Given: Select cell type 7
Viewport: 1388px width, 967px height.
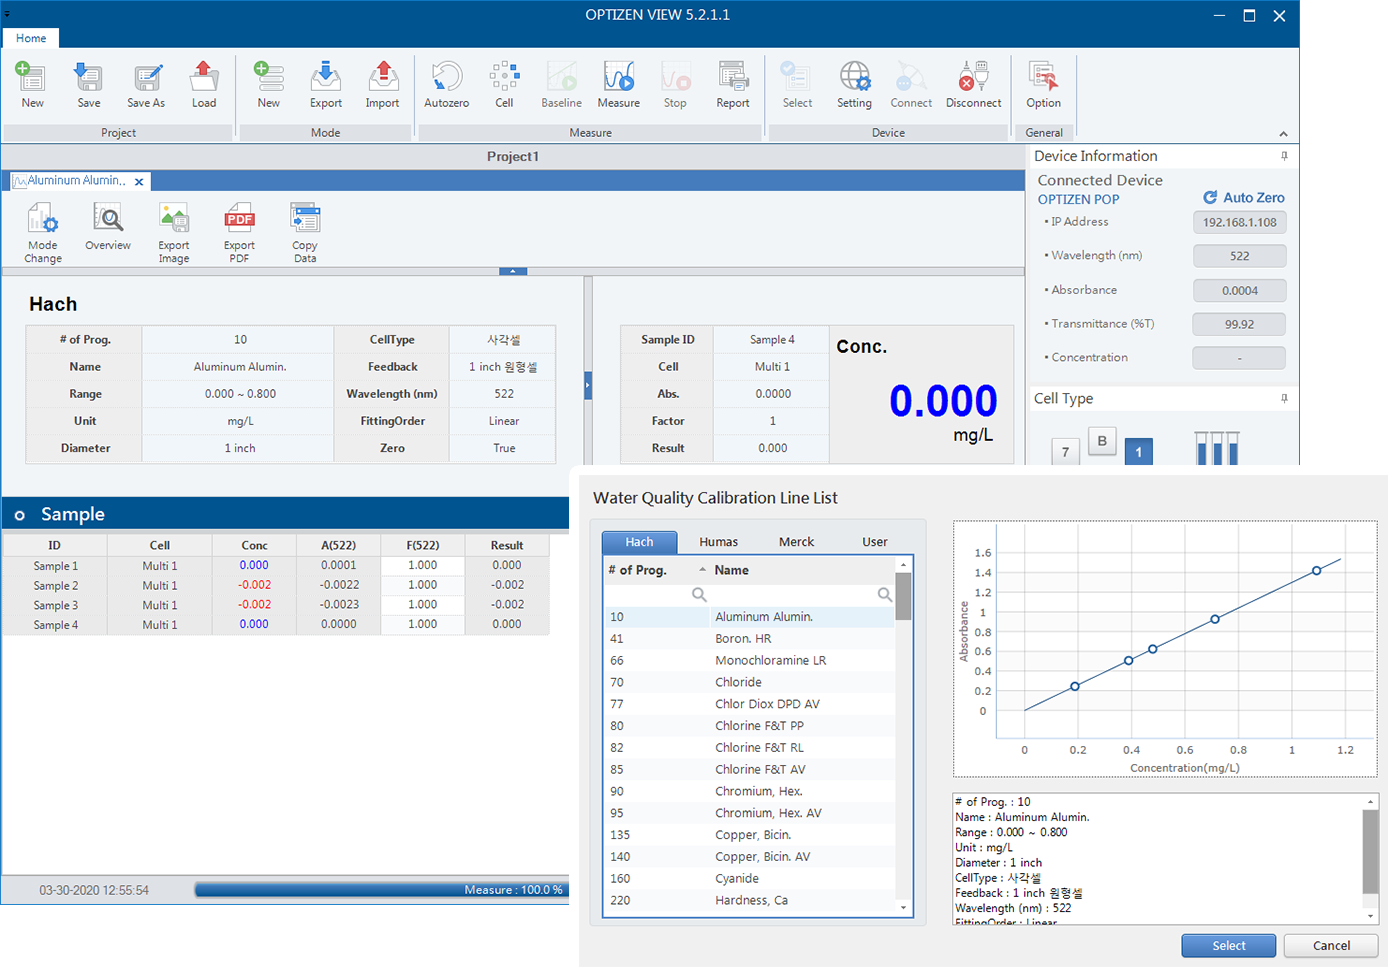Looking at the screenshot, I should pyautogui.click(x=1065, y=452).
